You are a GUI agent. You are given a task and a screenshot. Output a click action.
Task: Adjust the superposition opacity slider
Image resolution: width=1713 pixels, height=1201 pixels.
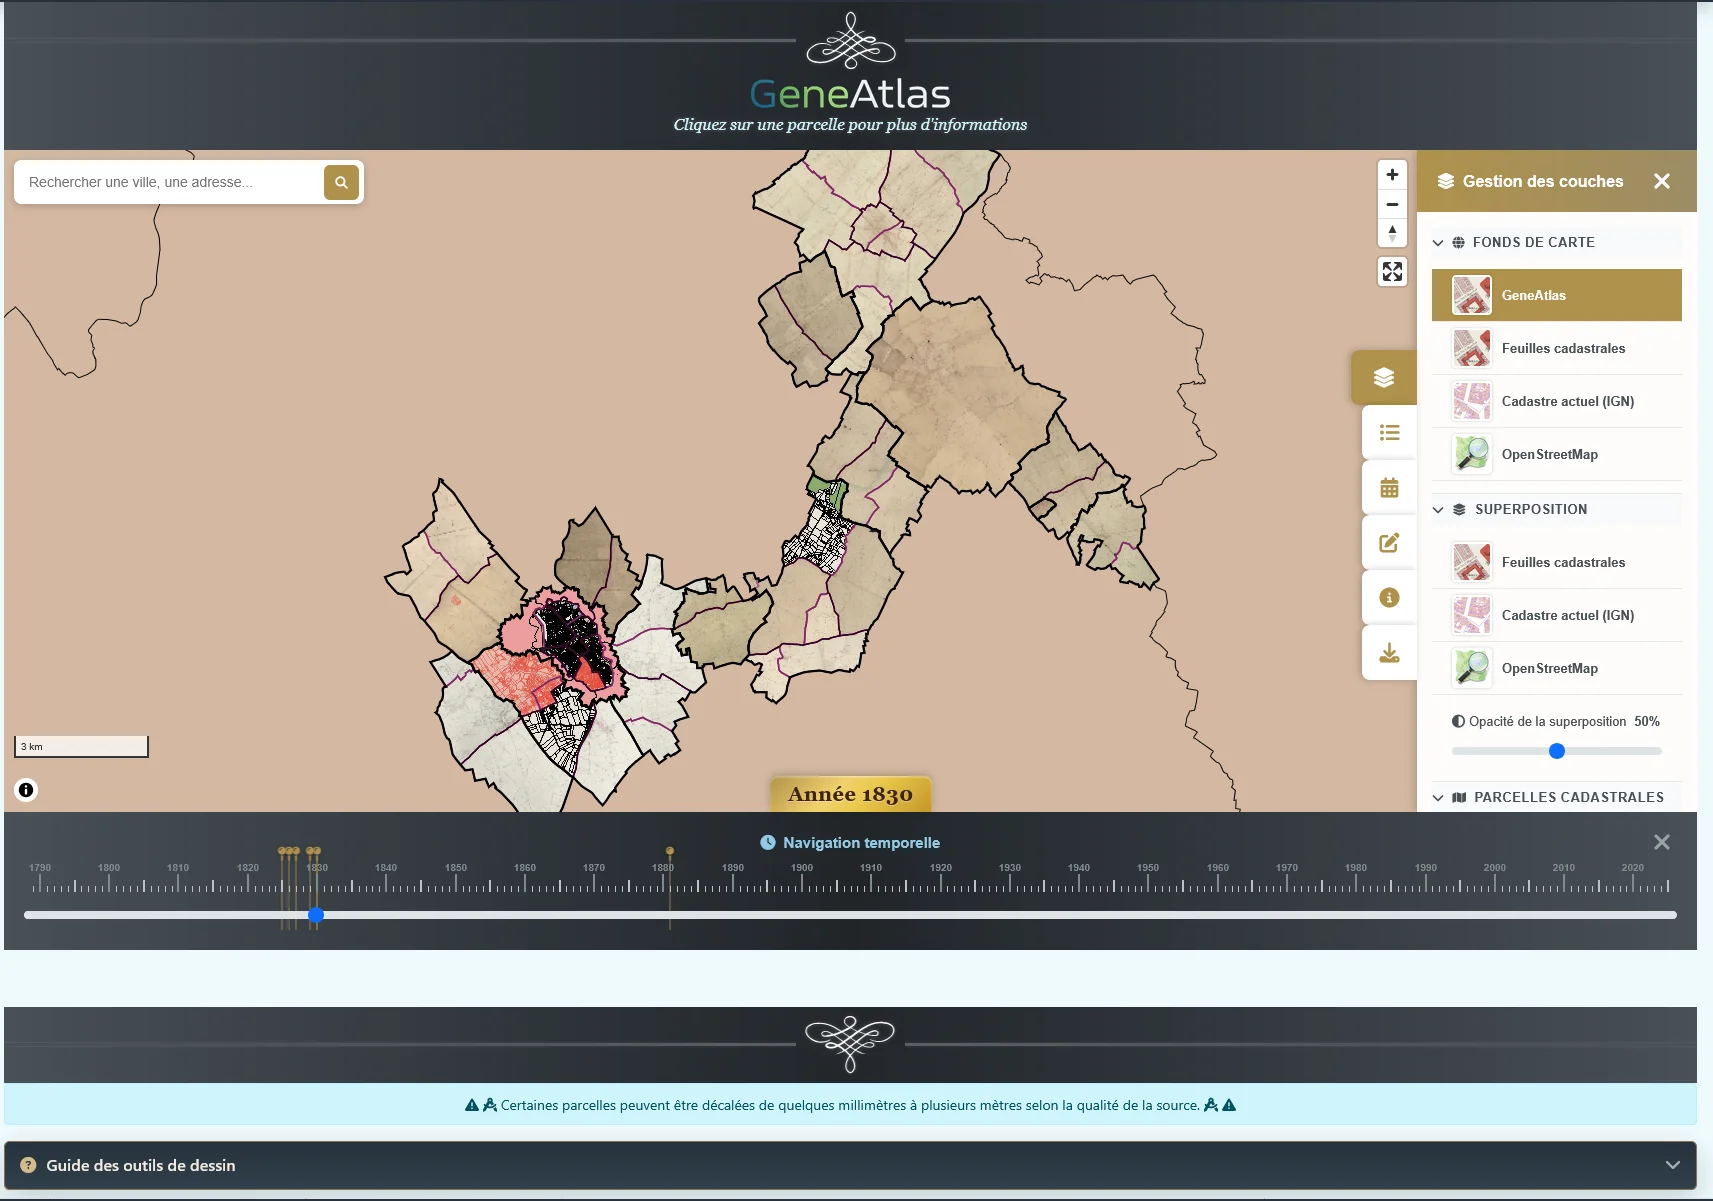(1557, 751)
